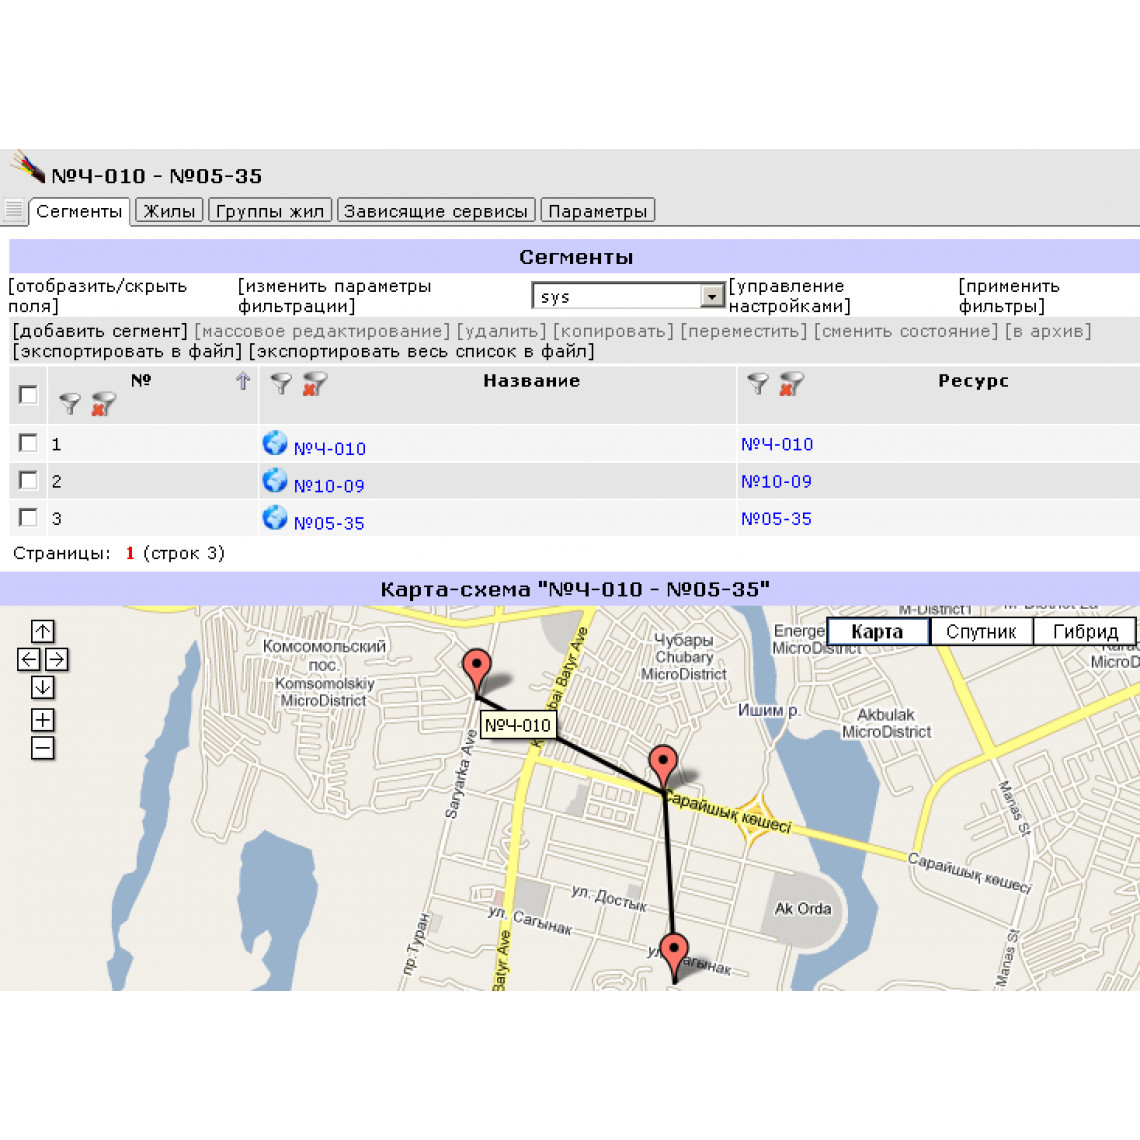Viewport: 1140px width, 1140px height.
Task: Zoom out on the map
Action: tap(42, 748)
